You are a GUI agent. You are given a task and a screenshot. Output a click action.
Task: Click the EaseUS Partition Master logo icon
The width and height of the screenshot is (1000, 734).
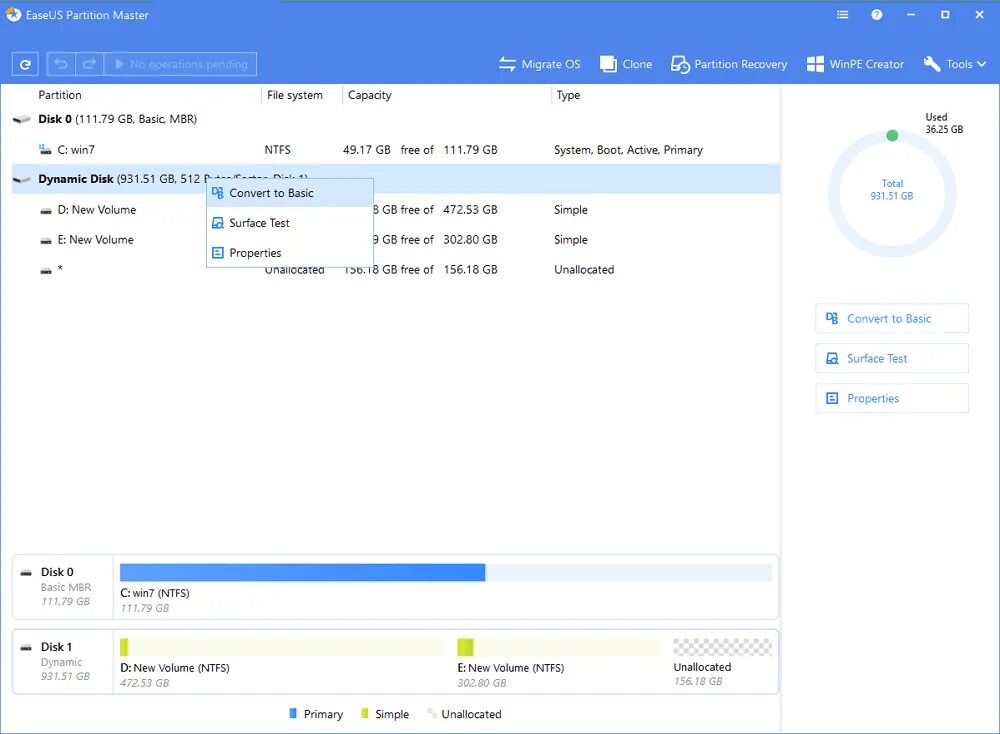tap(13, 14)
